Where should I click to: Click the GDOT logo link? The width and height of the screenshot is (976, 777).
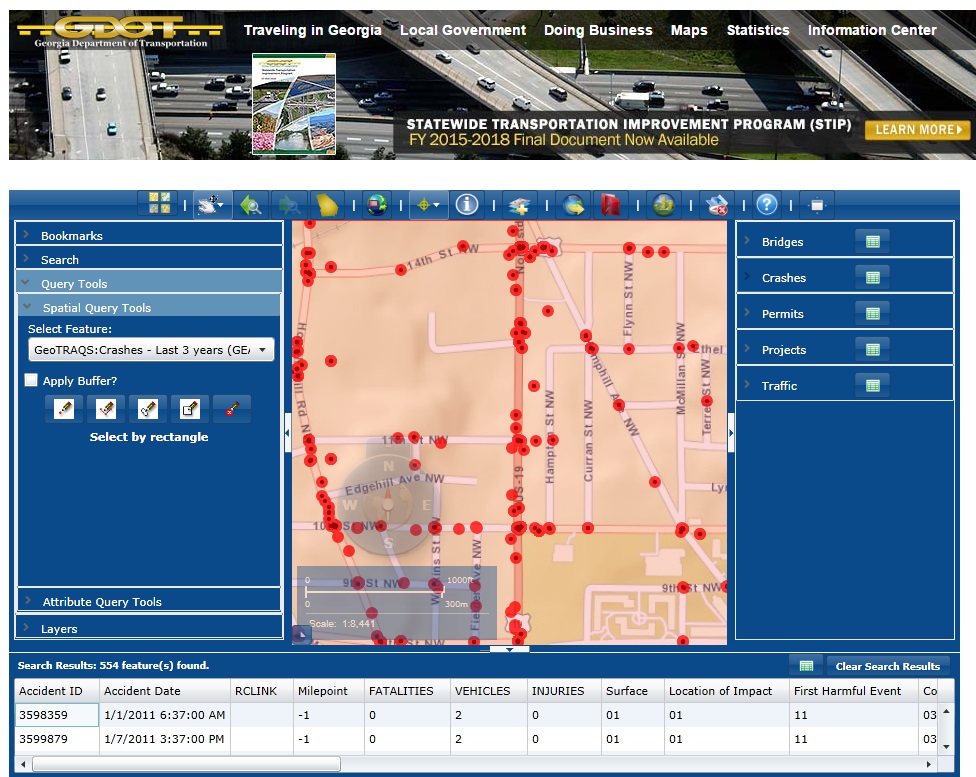[x=120, y=31]
